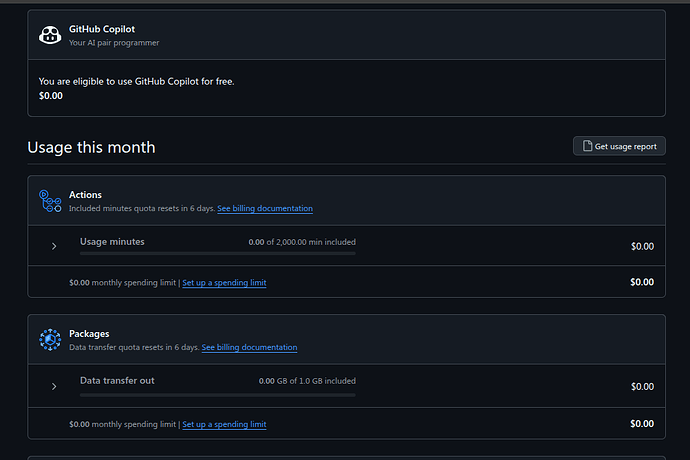Download the Get usage report
The width and height of the screenshot is (690, 460).
619,146
